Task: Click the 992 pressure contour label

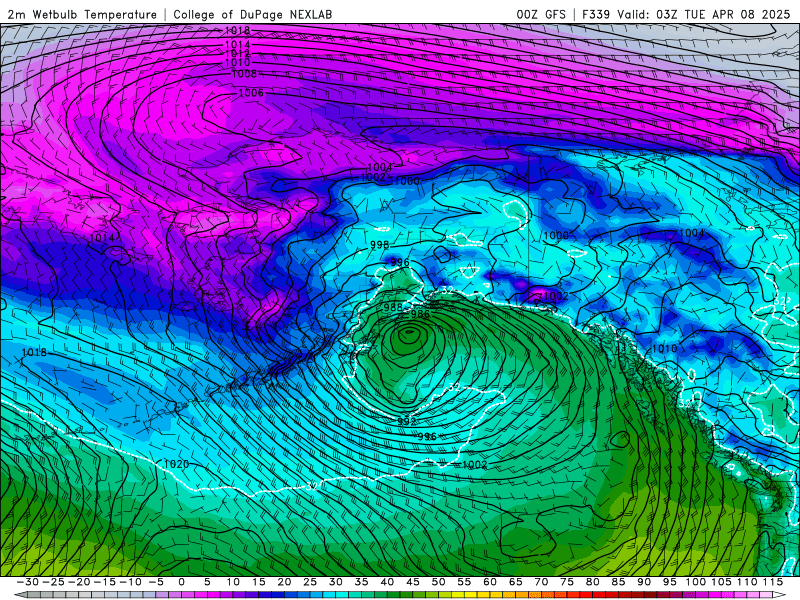Action: pos(407,422)
